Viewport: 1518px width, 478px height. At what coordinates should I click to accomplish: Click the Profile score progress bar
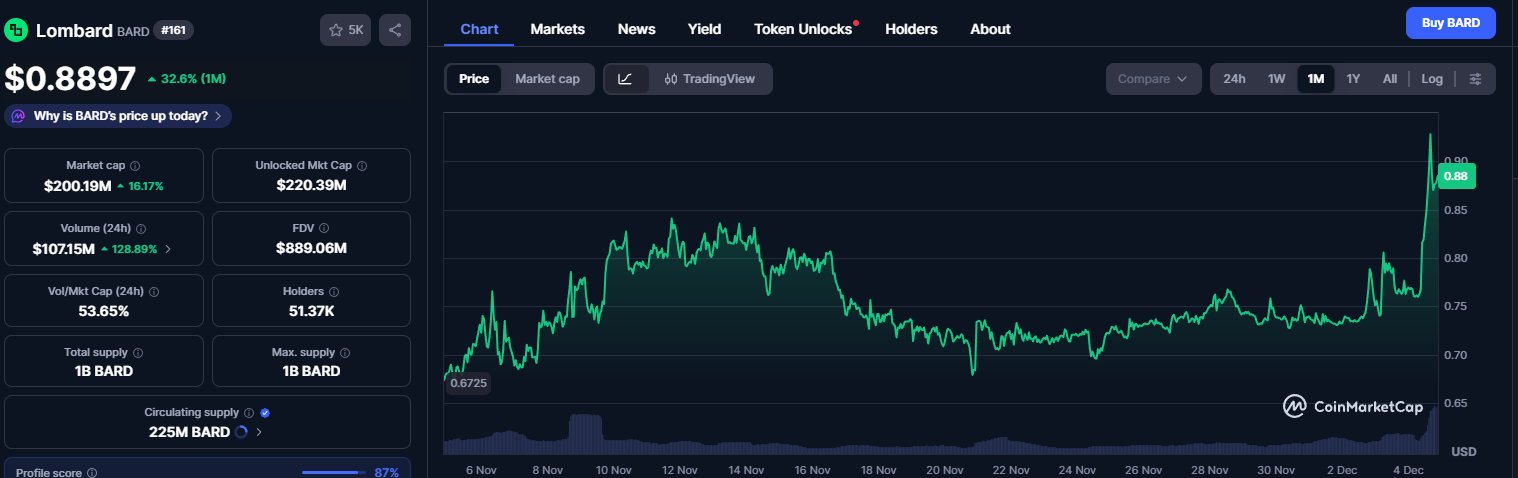pos(331,472)
